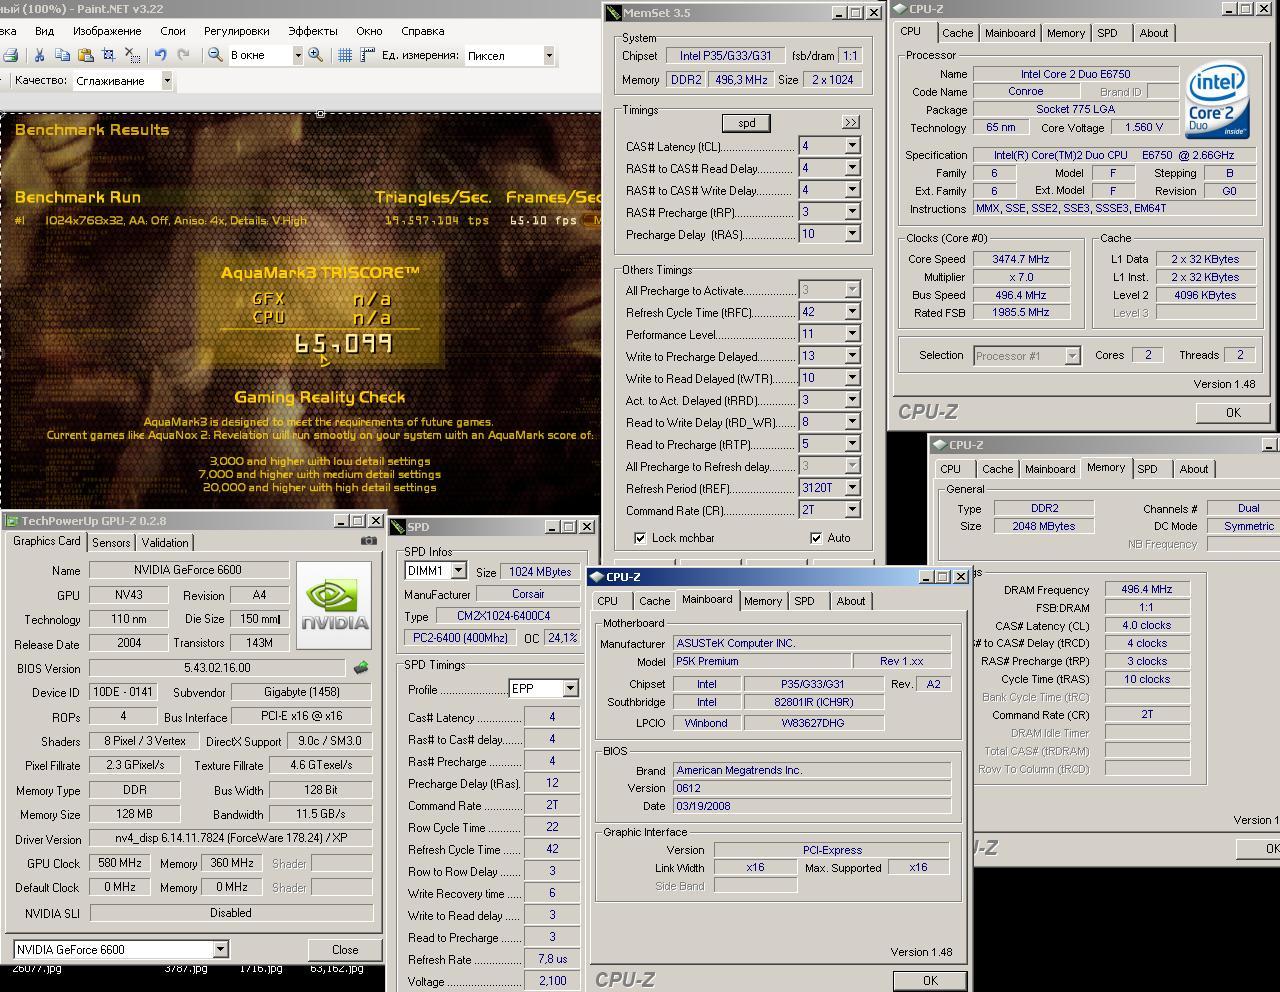Click the Close button in GPU-Z

(x=345, y=950)
